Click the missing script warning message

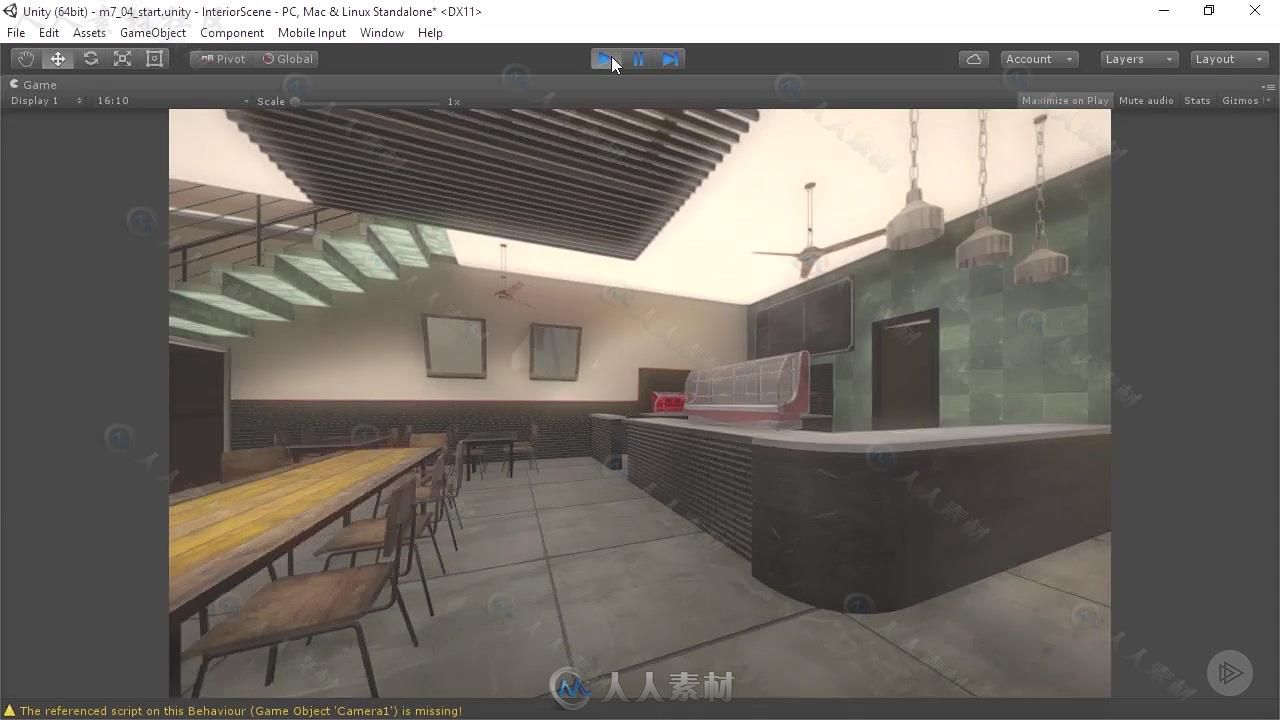[x=241, y=711]
